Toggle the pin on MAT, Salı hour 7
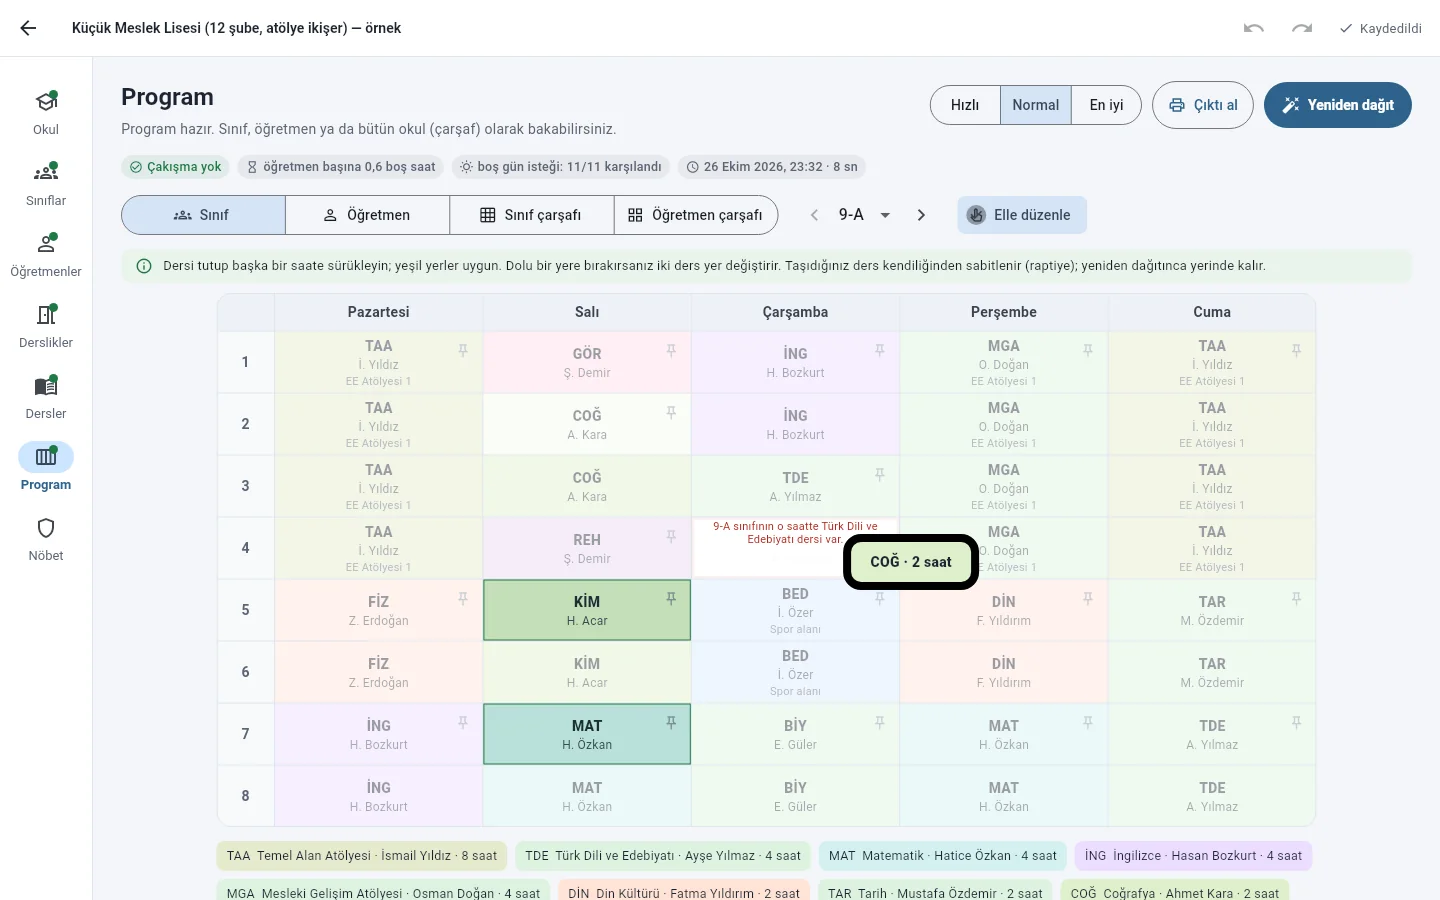 pos(671,722)
